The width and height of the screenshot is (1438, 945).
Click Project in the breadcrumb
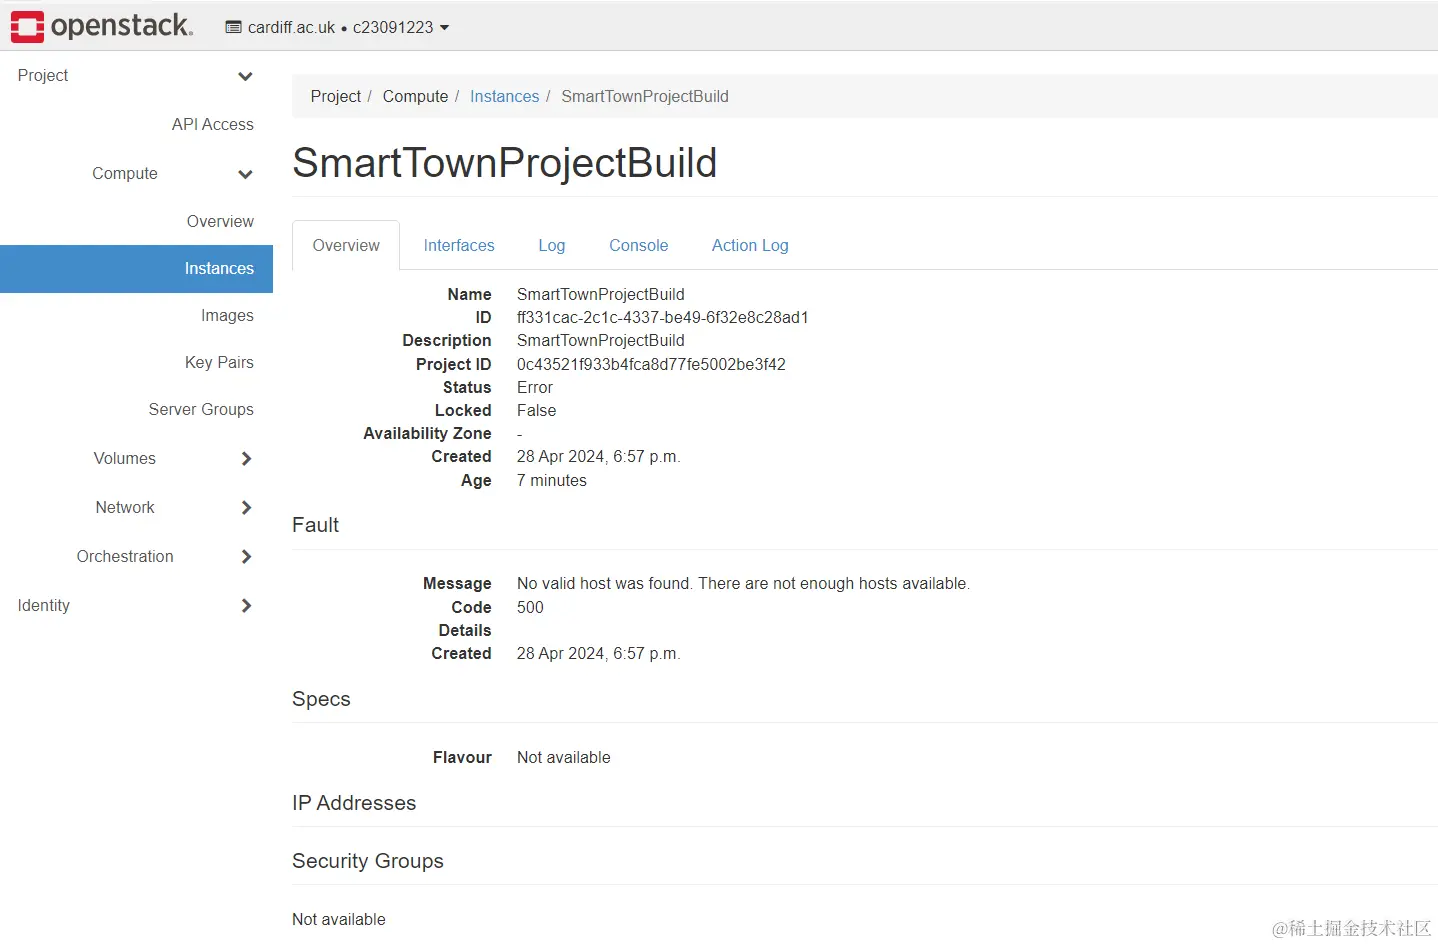(x=336, y=96)
